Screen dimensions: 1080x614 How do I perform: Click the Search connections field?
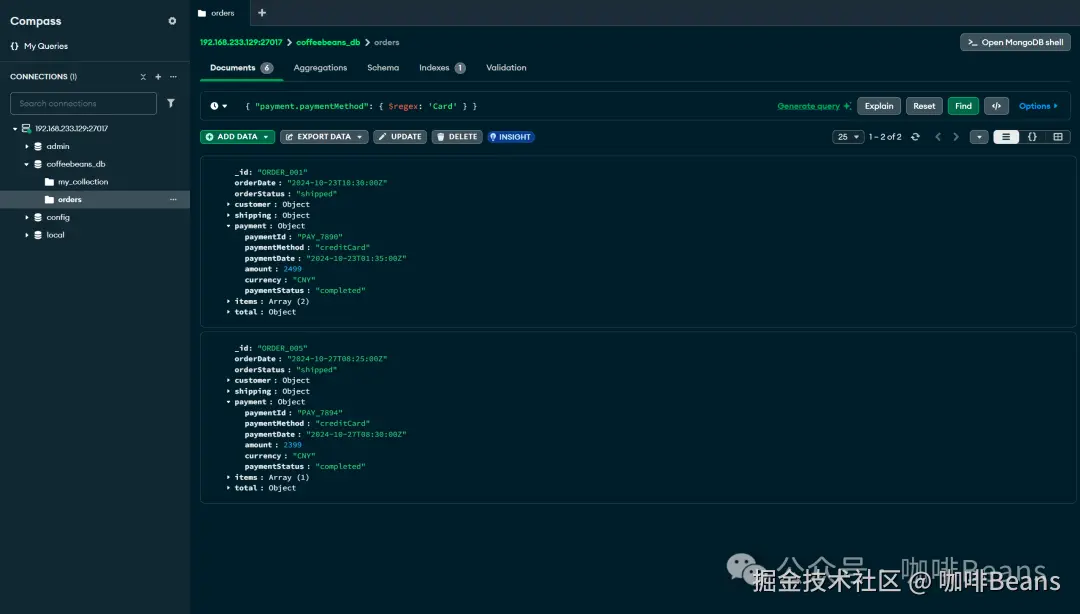83,103
